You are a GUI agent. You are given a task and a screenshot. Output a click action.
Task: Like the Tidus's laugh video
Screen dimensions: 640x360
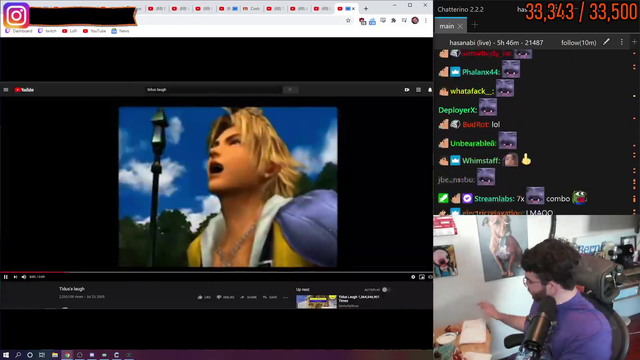[204, 297]
